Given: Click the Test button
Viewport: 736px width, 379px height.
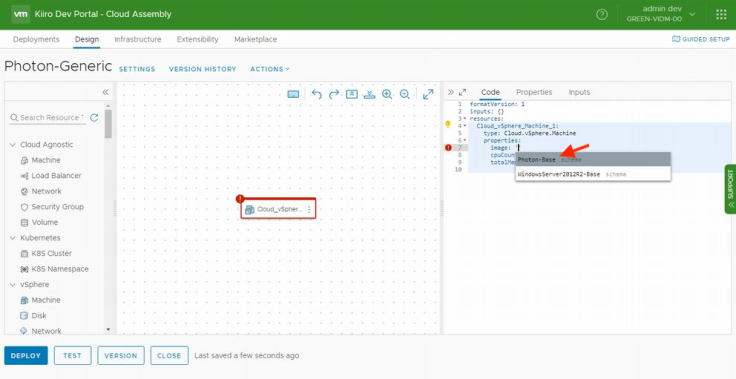Looking at the screenshot, I should pos(73,356).
